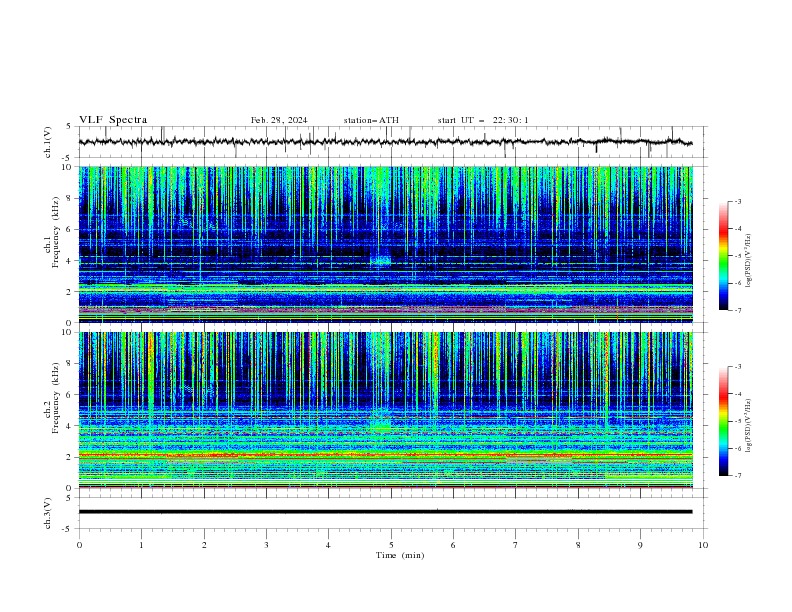The height and width of the screenshot is (612, 792).
Task: Click time tick label "9" on the x-axis
Action: pyautogui.click(x=640, y=545)
